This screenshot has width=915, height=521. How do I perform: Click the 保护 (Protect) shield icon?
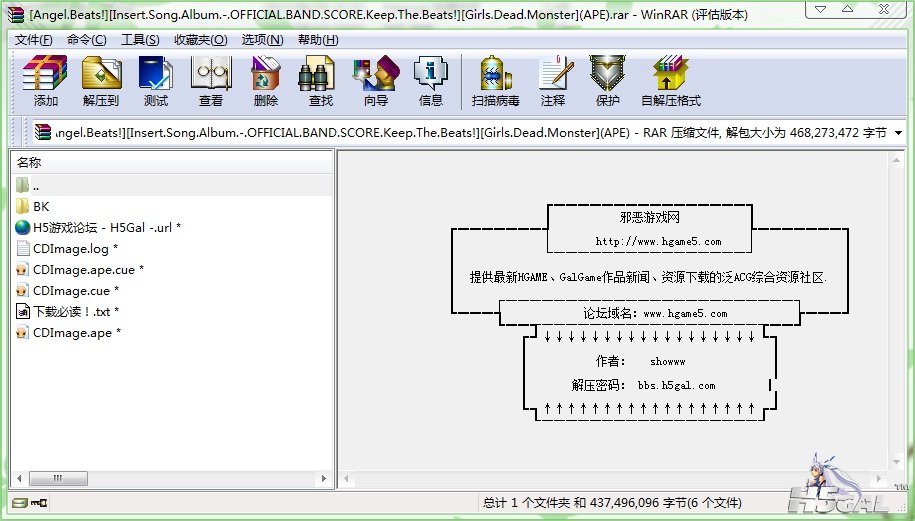click(607, 81)
